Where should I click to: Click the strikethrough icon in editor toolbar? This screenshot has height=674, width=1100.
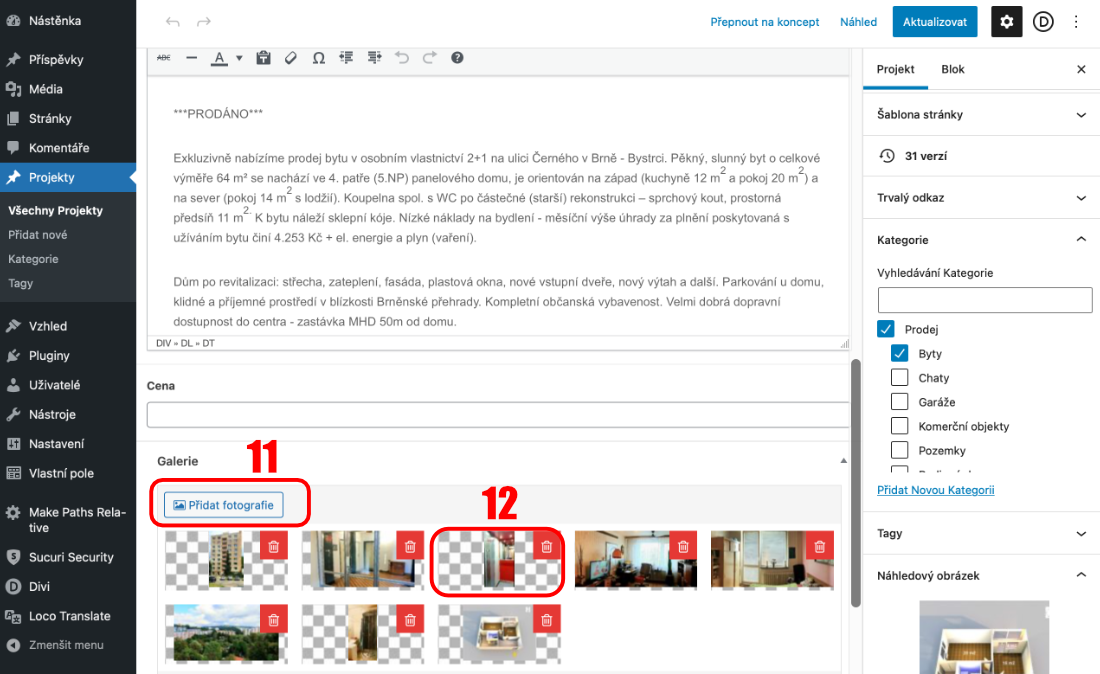(x=164, y=58)
